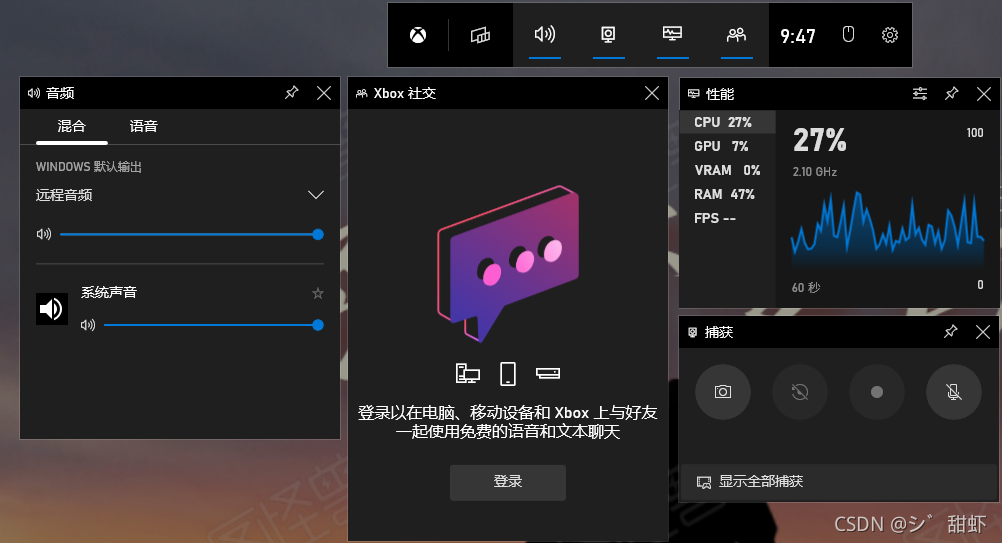Start recording with the record button
1002x543 pixels.
click(x=877, y=392)
